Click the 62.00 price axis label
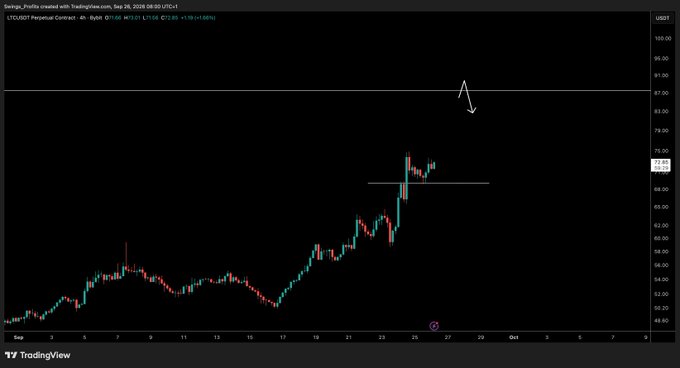The image size is (680, 368). click(662, 225)
